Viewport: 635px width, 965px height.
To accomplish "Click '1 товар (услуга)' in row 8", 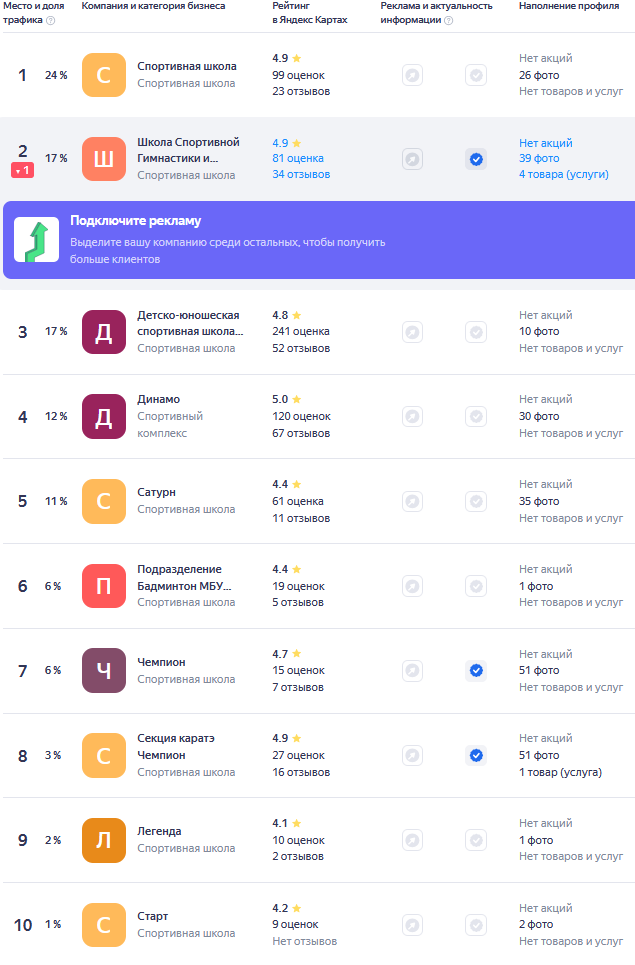I will pyautogui.click(x=561, y=772).
